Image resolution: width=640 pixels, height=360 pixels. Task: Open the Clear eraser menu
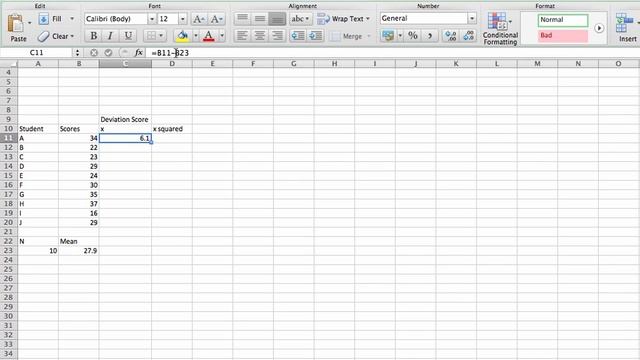[56, 36]
